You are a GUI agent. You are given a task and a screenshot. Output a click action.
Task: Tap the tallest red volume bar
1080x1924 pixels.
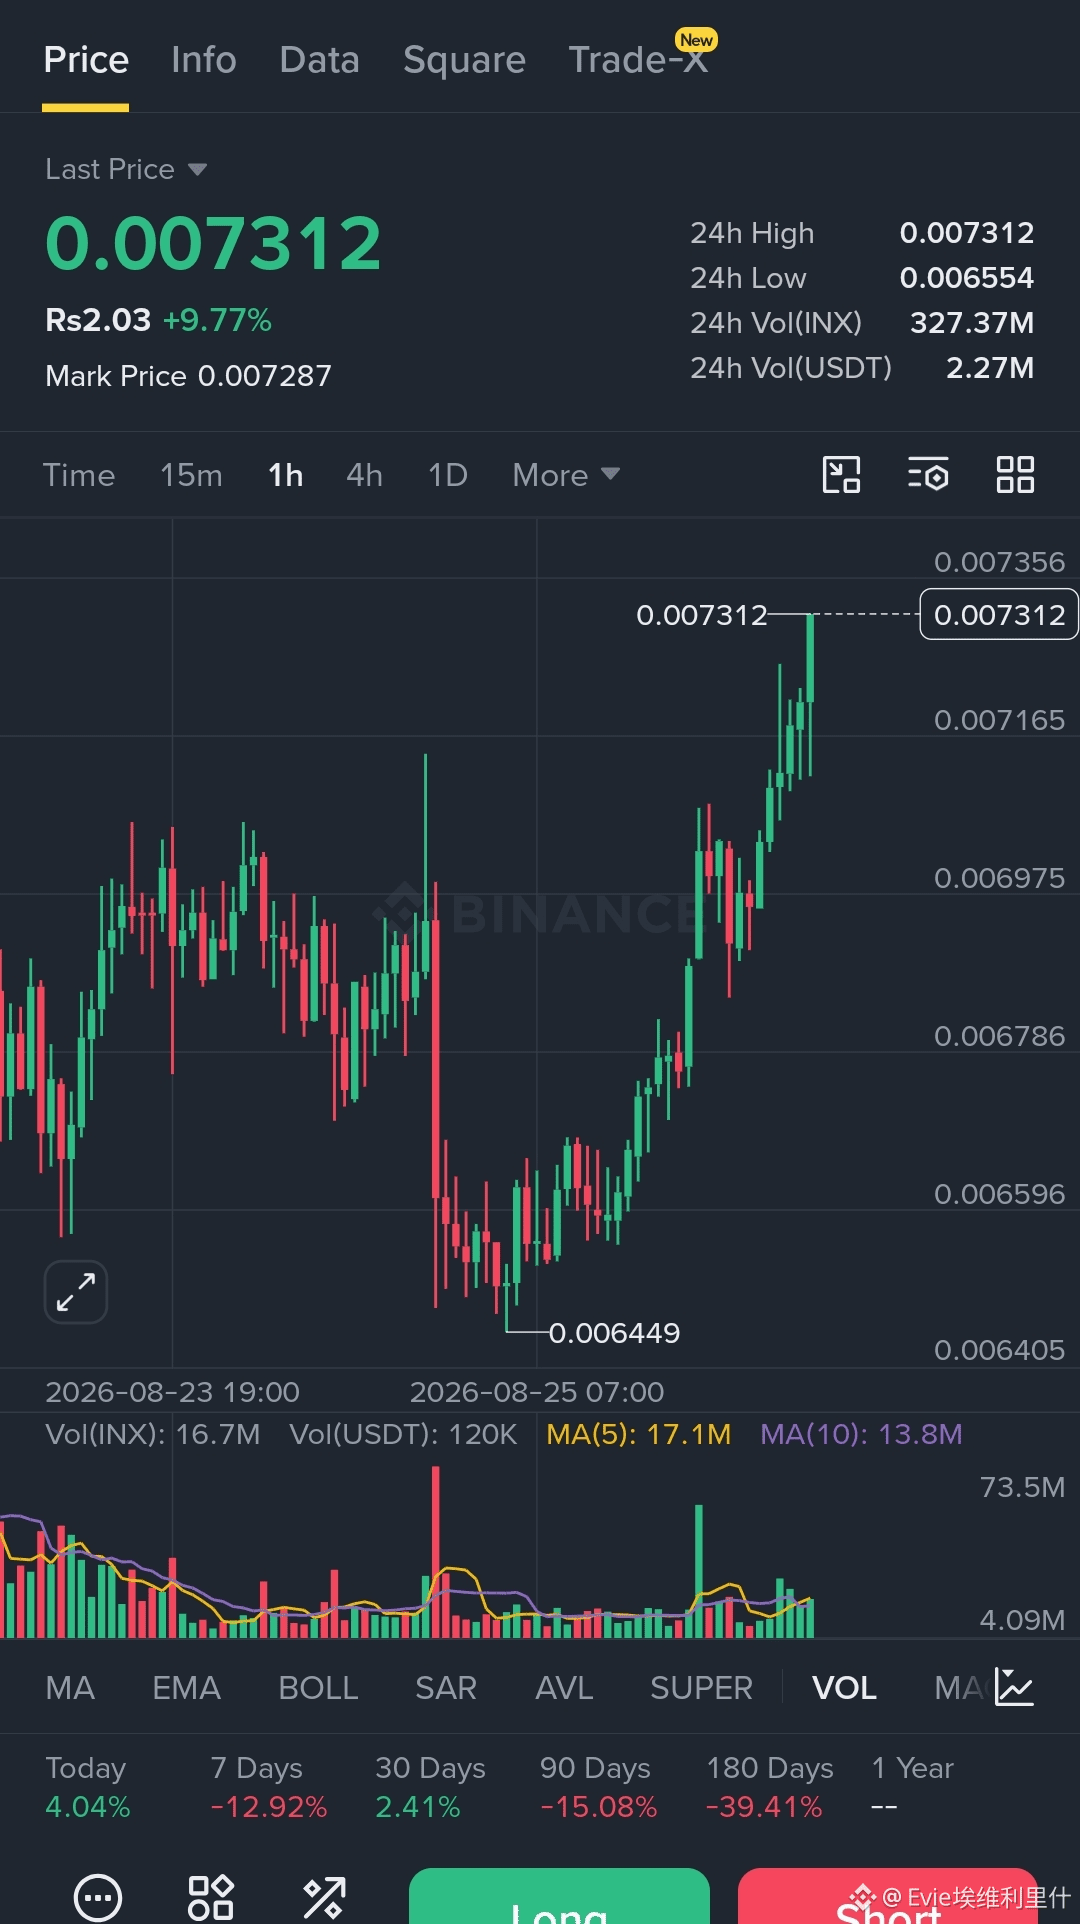[x=435, y=1551]
